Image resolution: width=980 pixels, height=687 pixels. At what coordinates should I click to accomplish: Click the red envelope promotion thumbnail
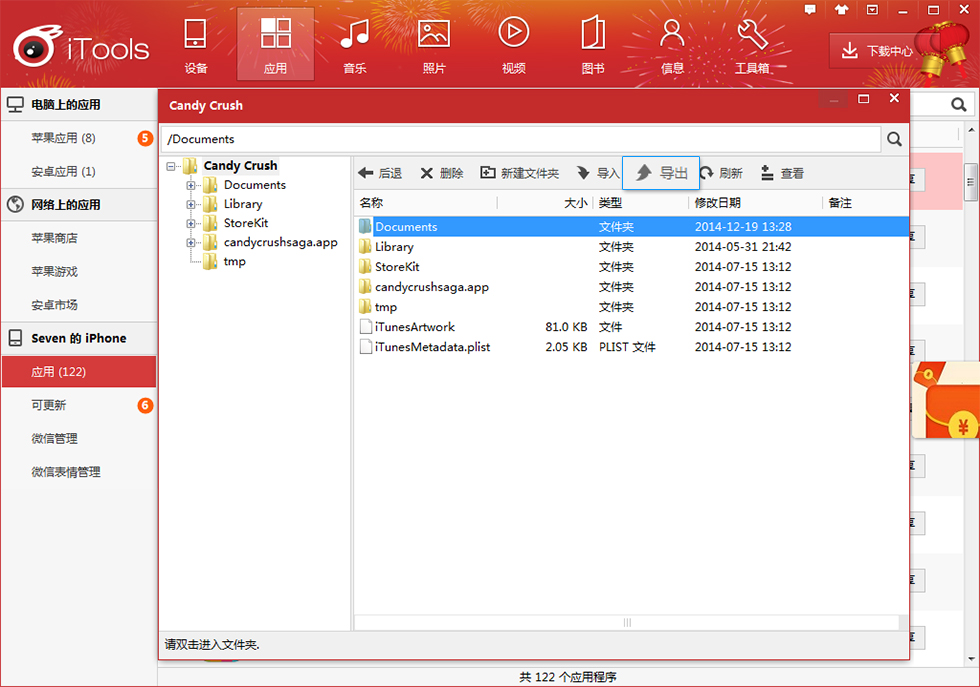click(946, 400)
